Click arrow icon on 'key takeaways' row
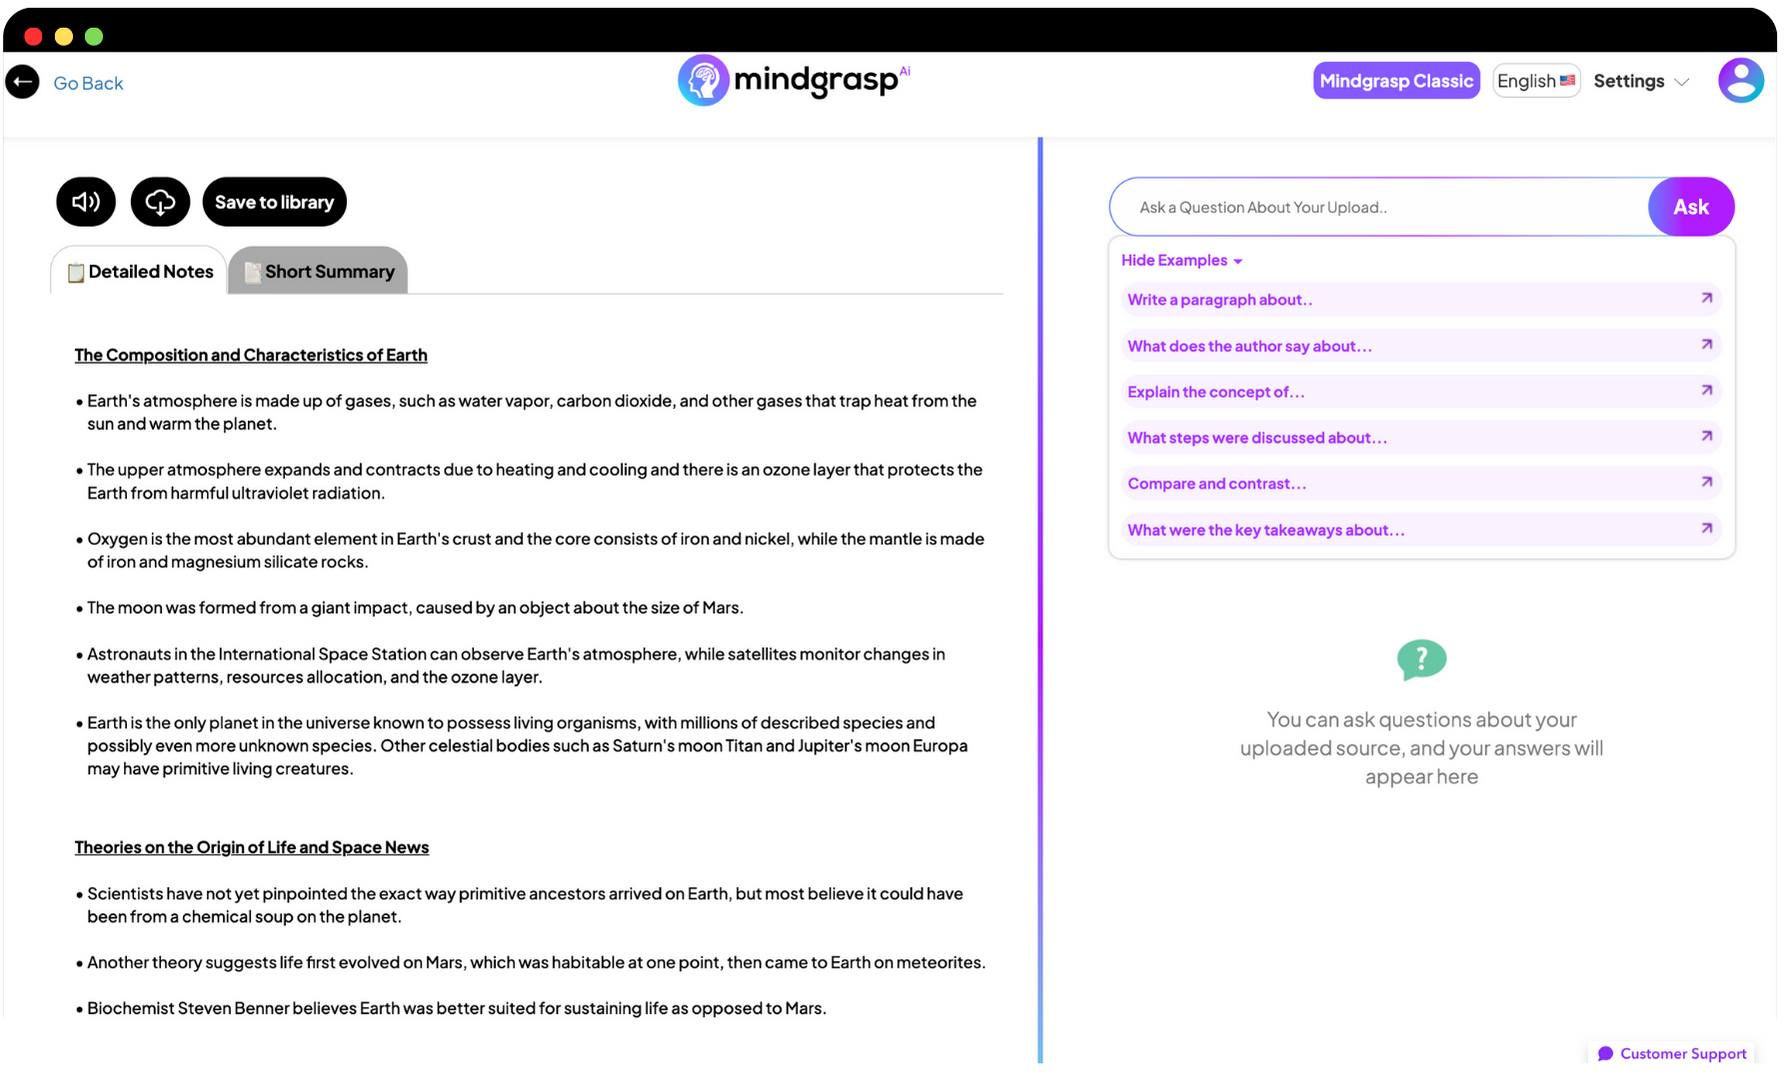1785x1079 pixels. click(1707, 528)
